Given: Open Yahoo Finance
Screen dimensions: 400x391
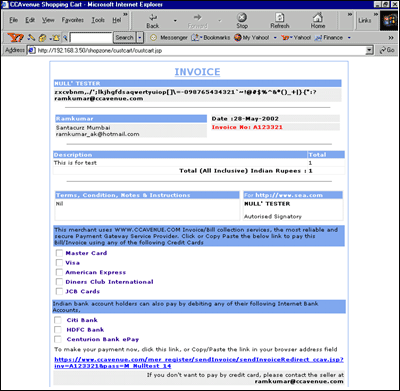Looking at the screenshot, I should (329, 38).
